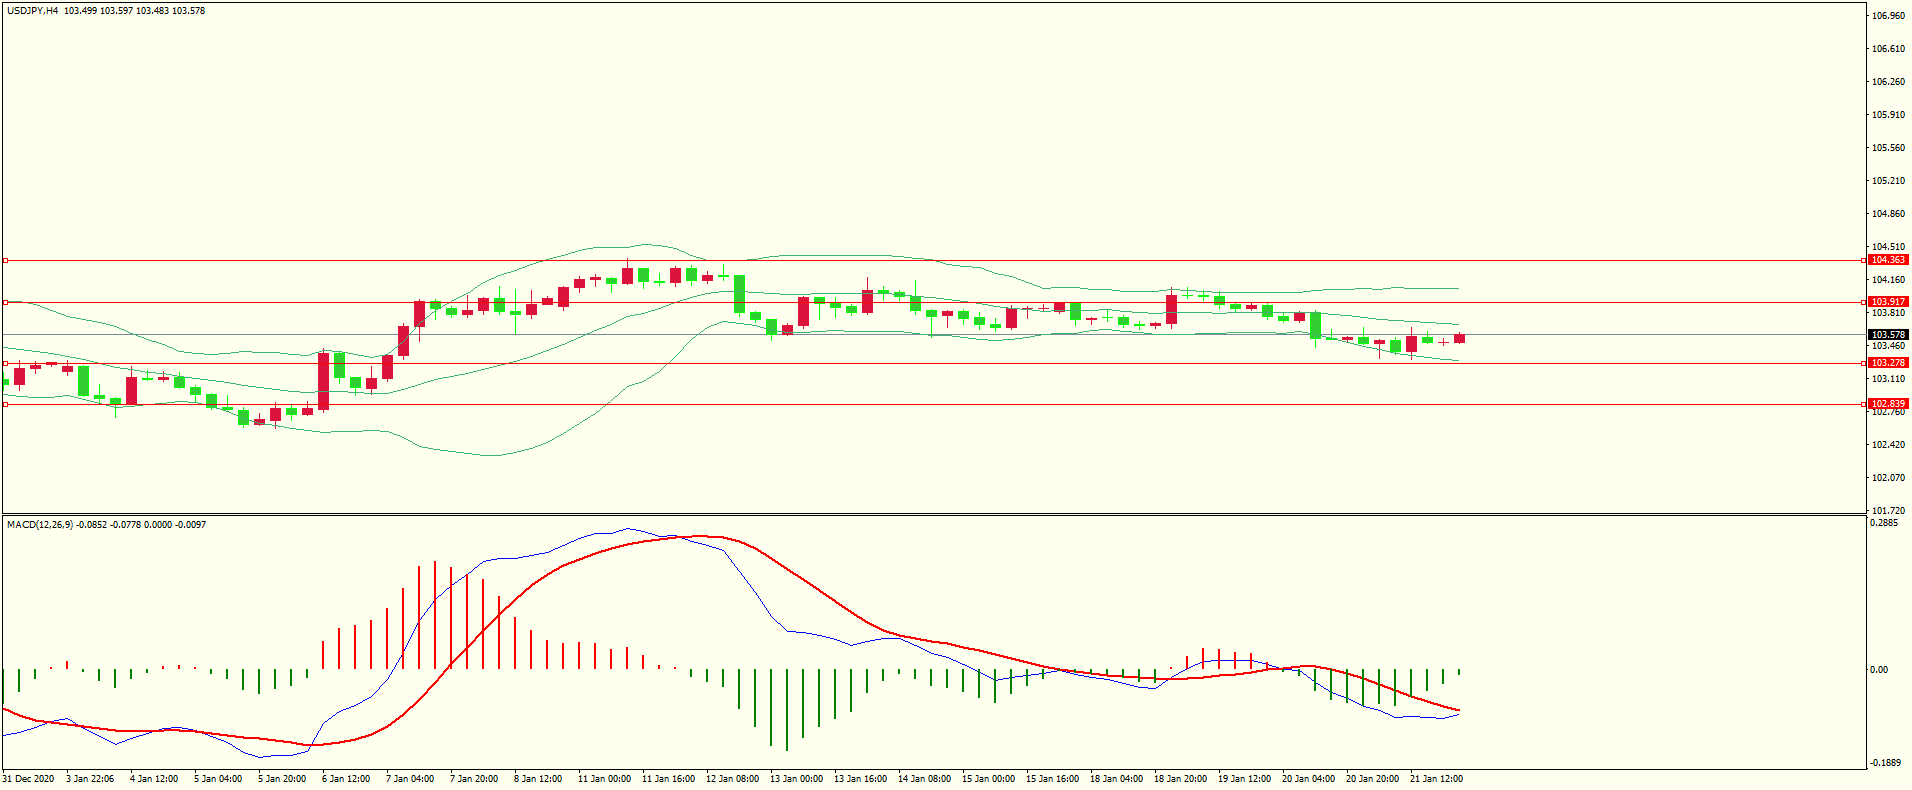Click the 105.560 price scale value
This screenshot has height=790, width=1912.
[1888, 148]
